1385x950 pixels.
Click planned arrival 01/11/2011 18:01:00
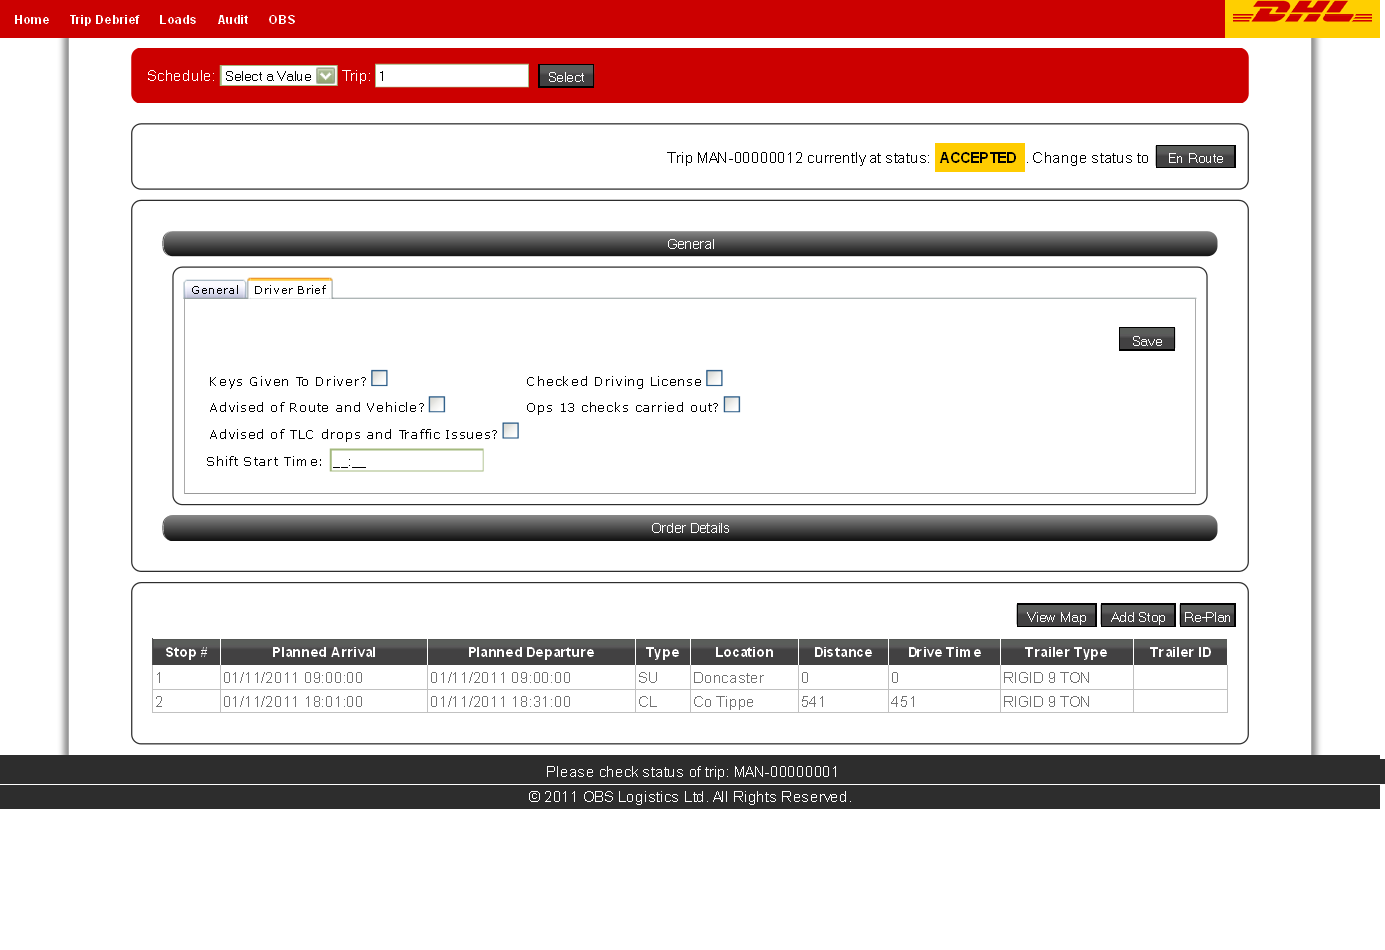[x=324, y=702]
